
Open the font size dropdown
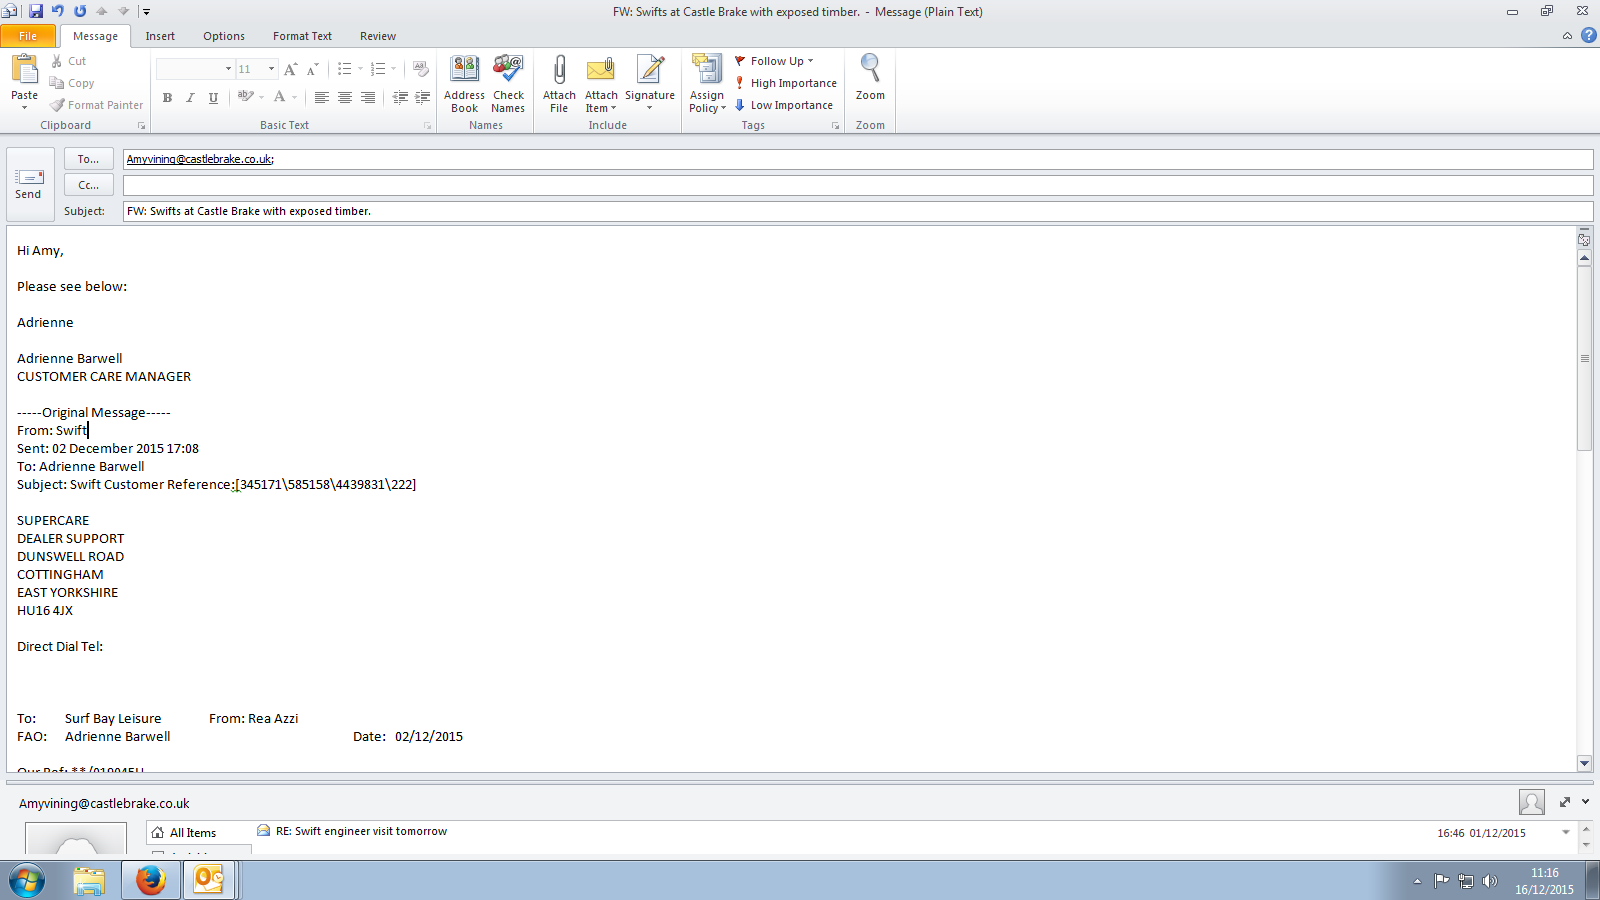click(x=271, y=69)
